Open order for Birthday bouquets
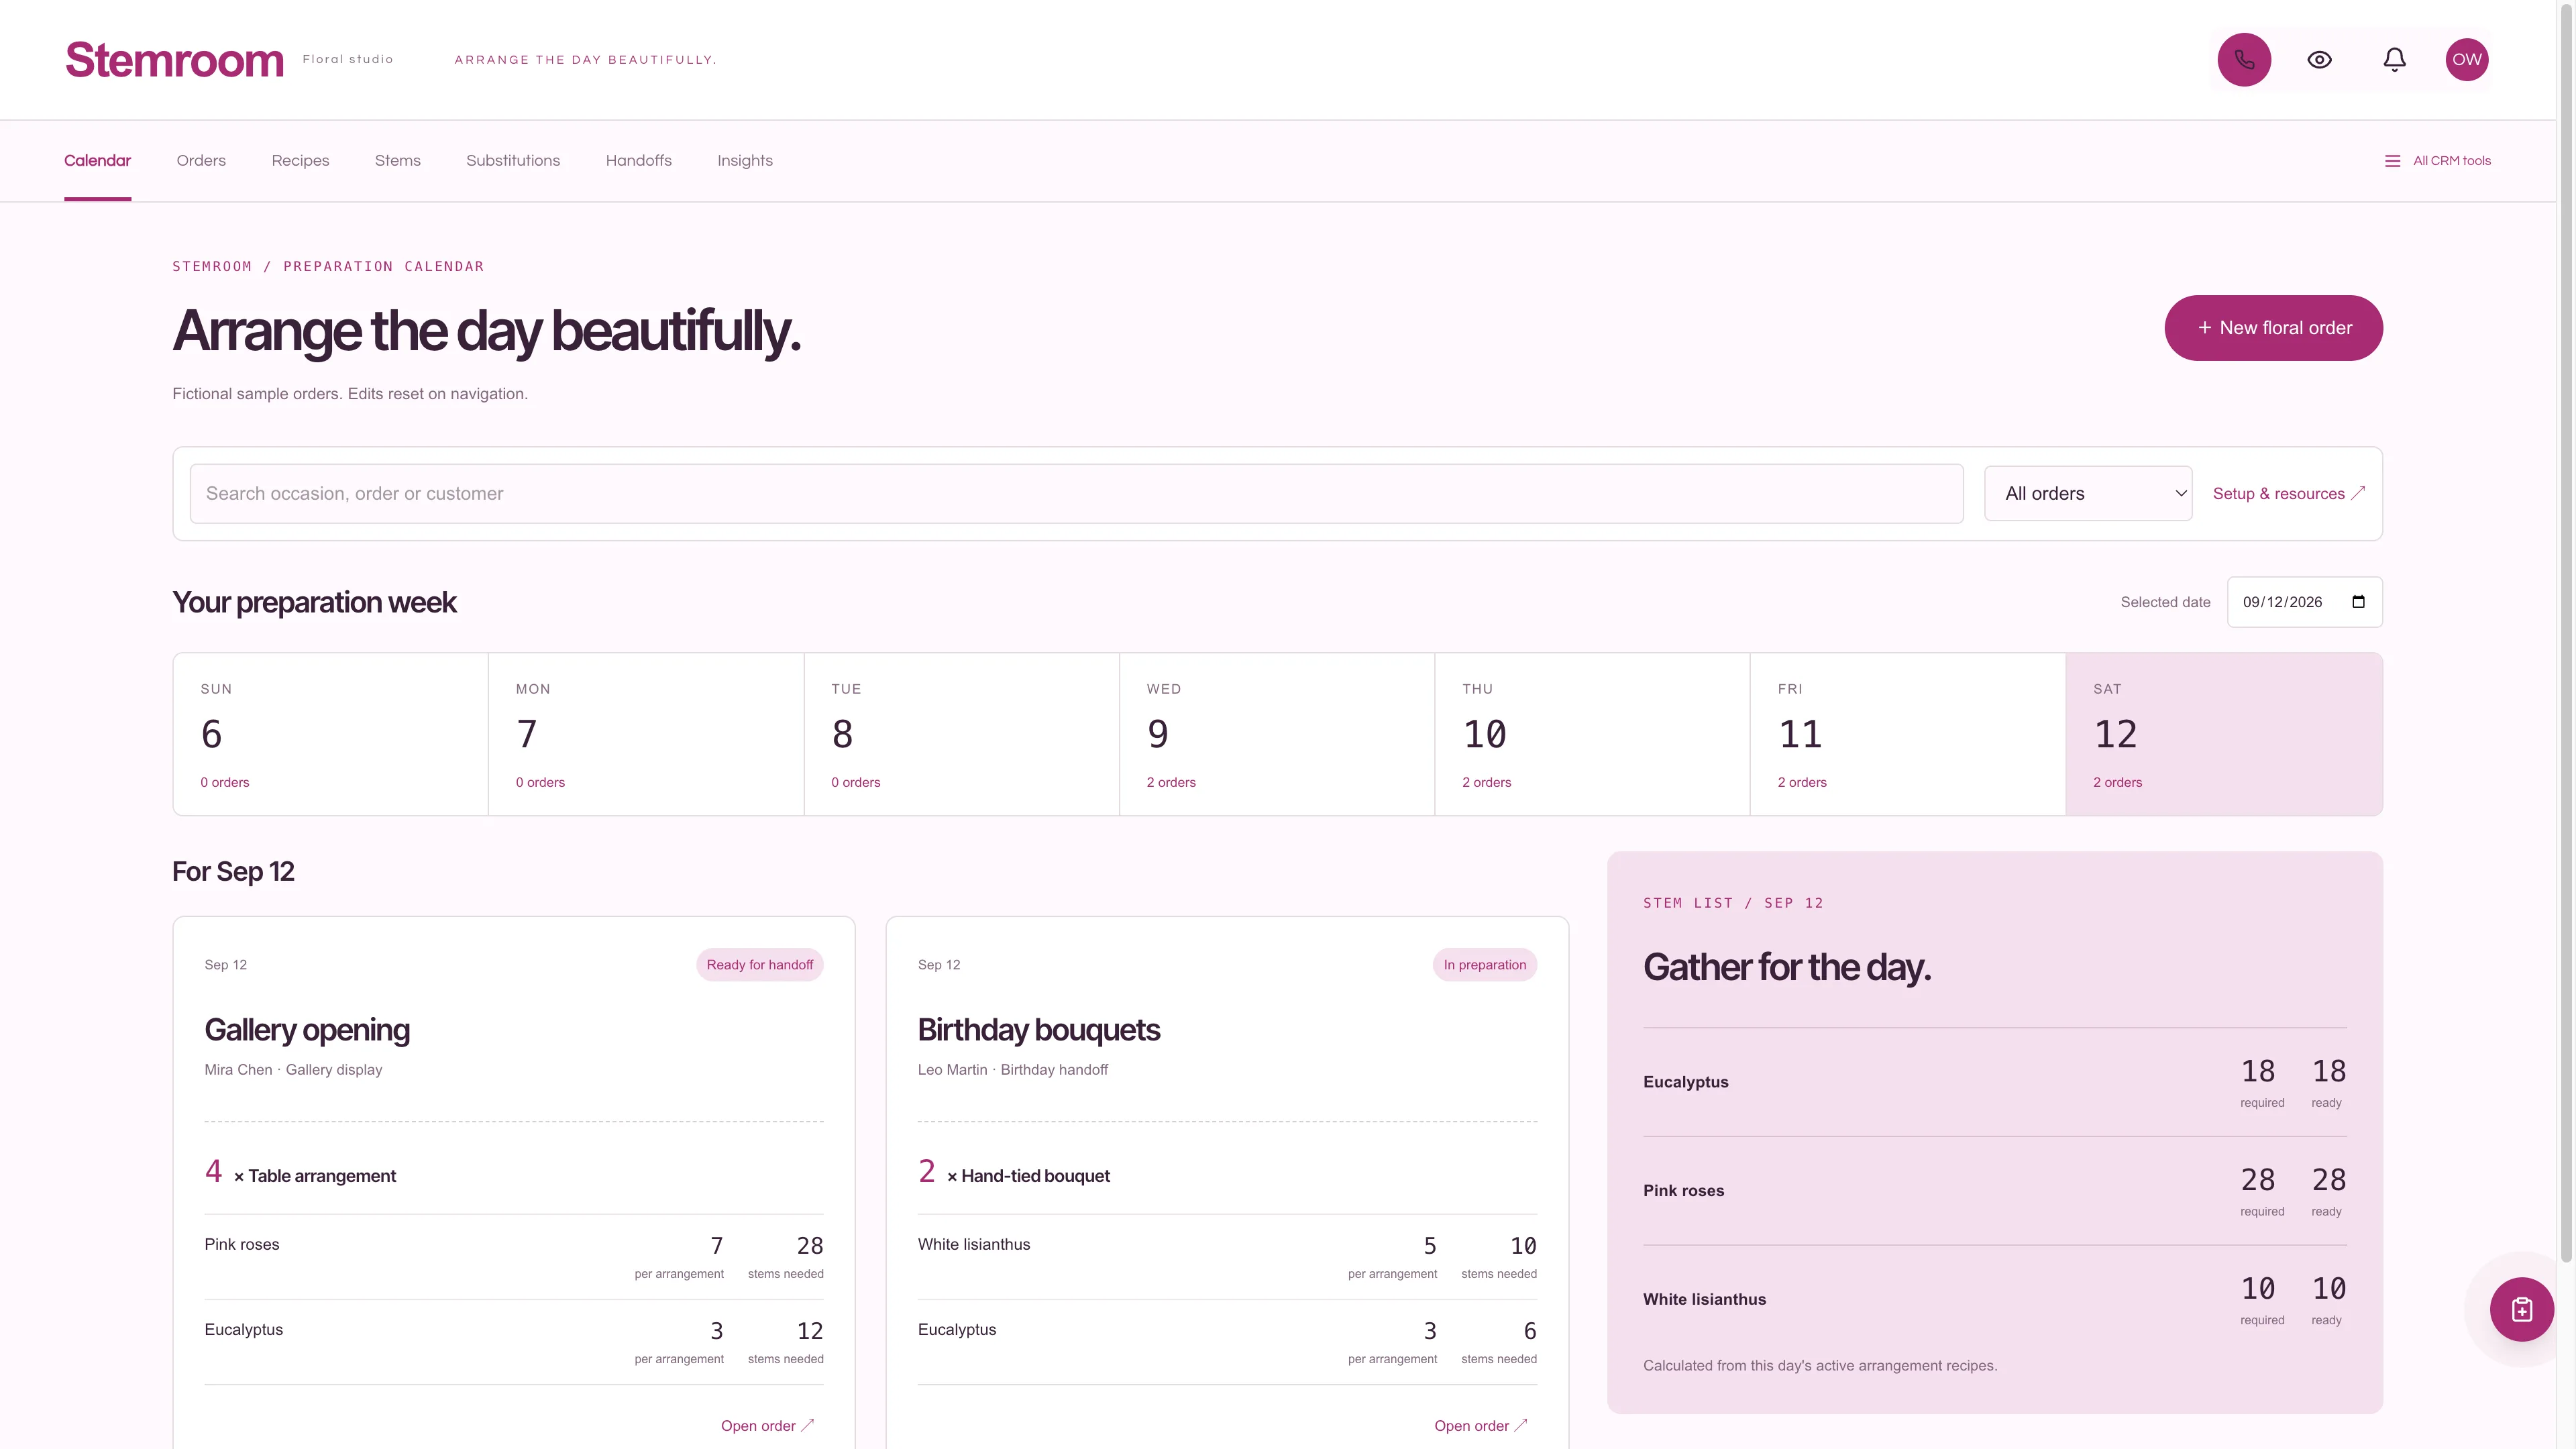Image resolution: width=2576 pixels, height=1449 pixels. click(1481, 1426)
